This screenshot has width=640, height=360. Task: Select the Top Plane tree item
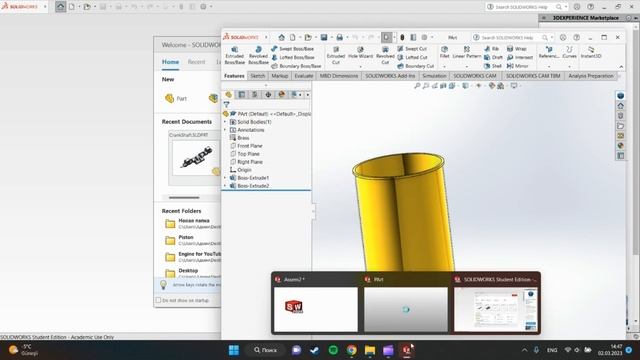tap(245, 154)
